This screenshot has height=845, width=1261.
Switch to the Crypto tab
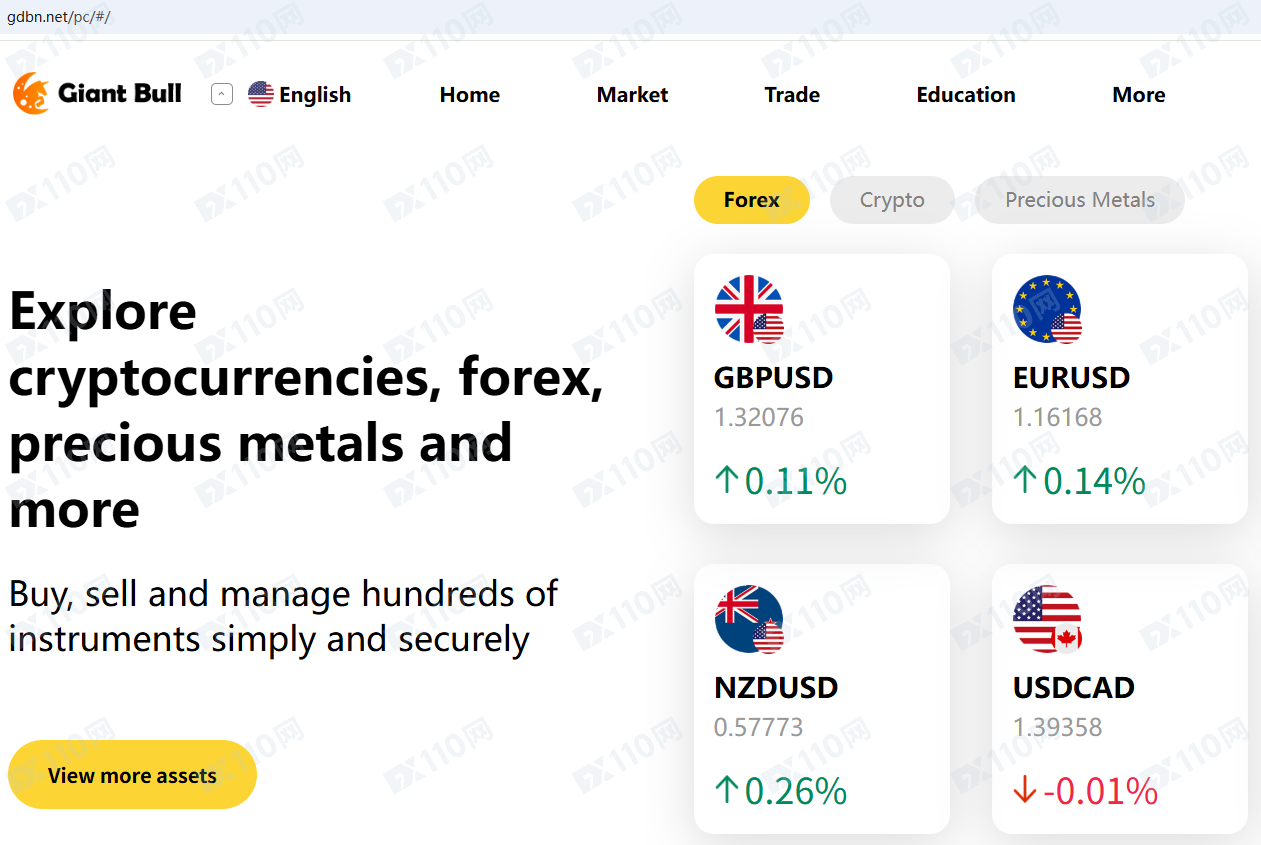pyautogui.click(x=892, y=200)
